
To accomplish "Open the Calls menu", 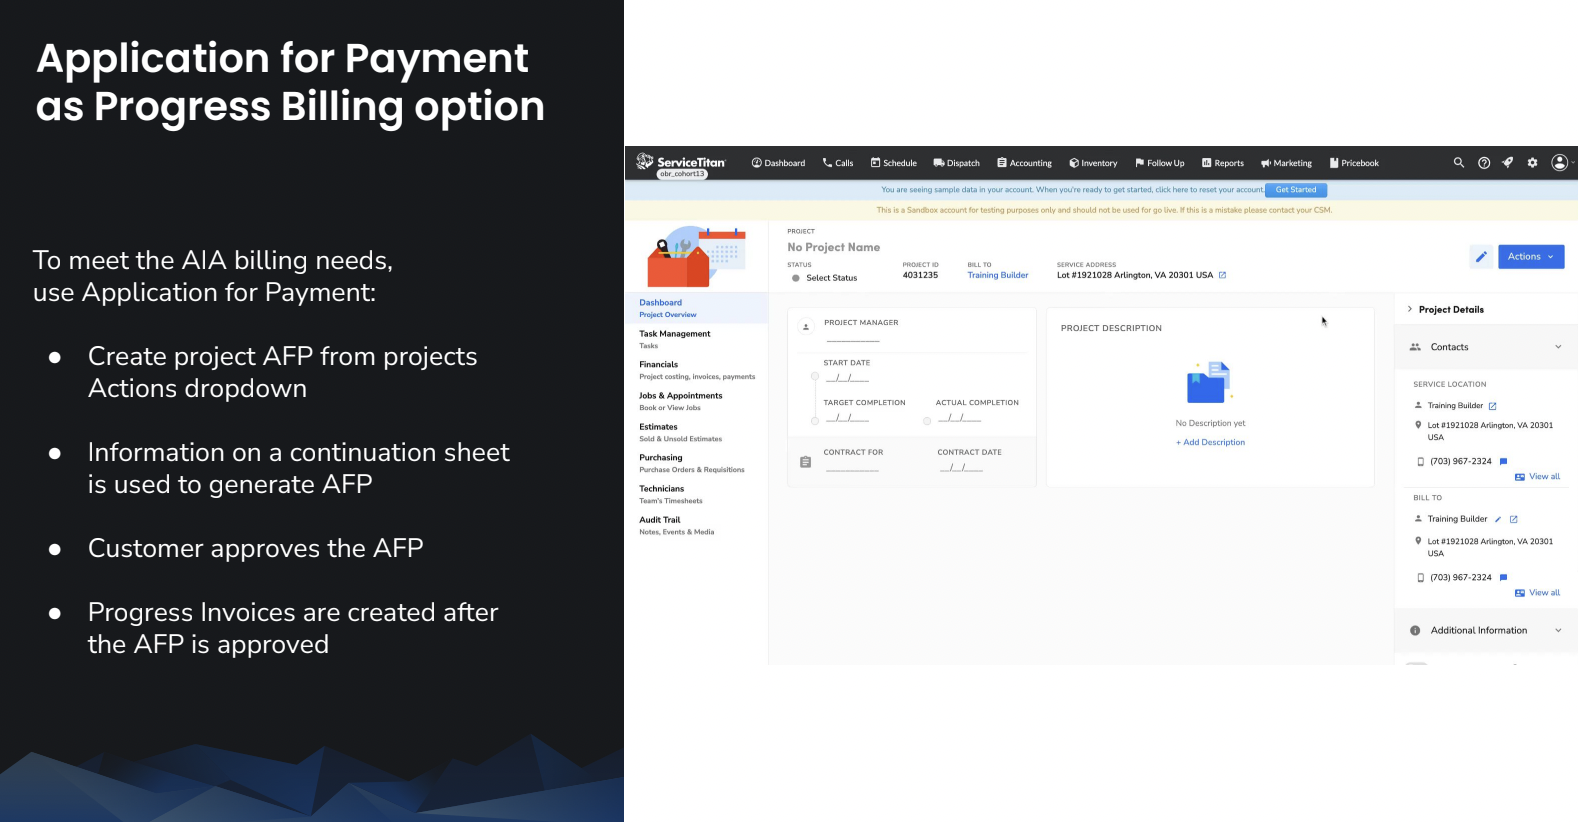I will 838,163.
